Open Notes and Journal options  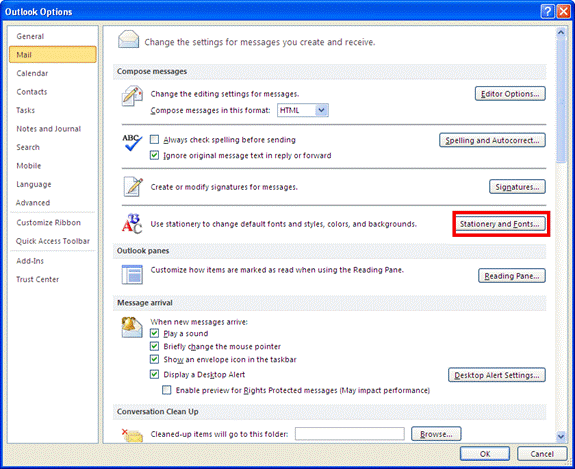tap(53, 129)
